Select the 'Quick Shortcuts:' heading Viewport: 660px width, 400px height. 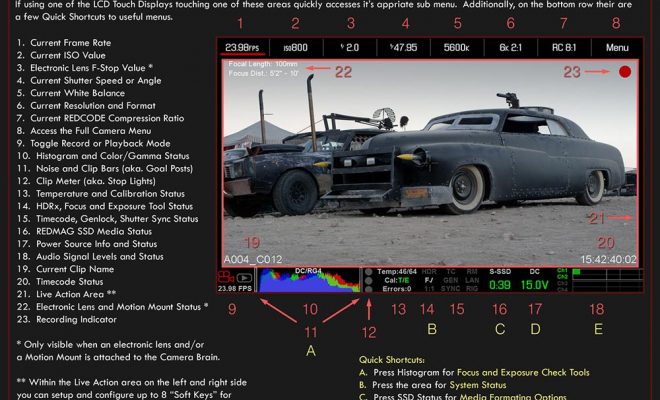click(x=391, y=360)
